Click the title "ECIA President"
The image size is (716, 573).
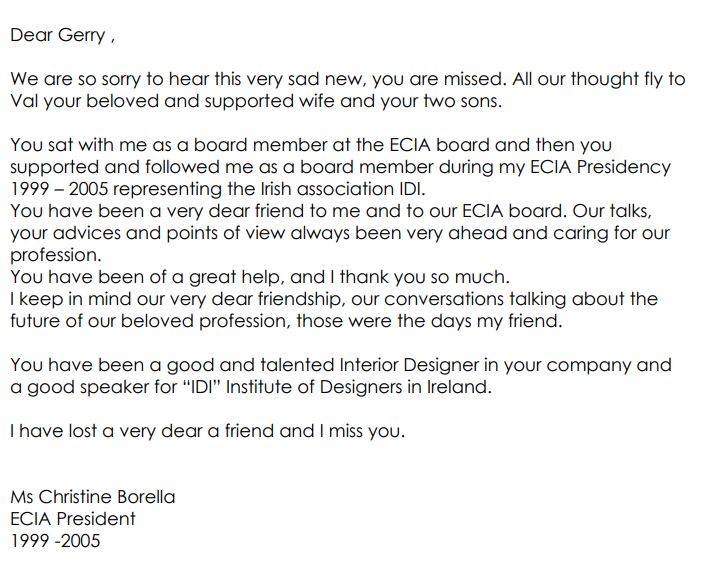[x=73, y=519]
